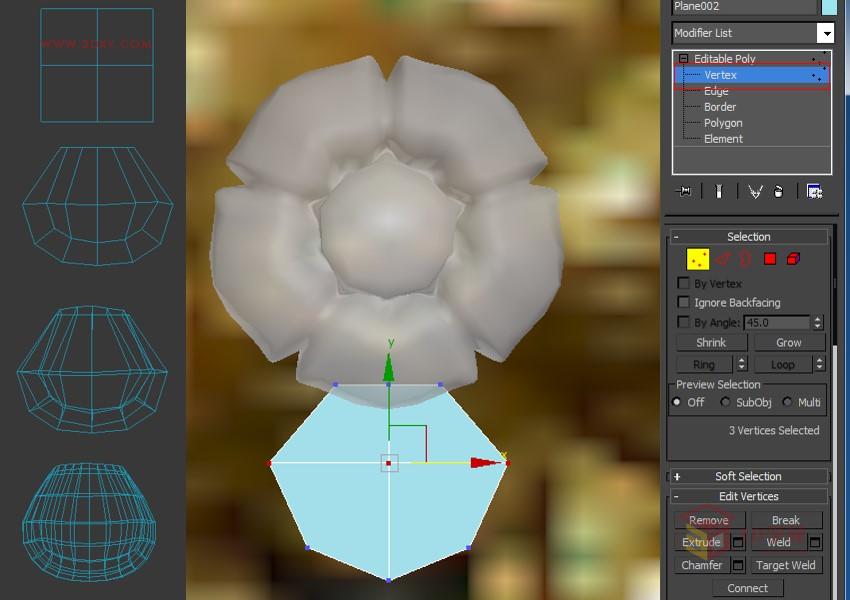Click the object color swatch next to Plane002
The width and height of the screenshot is (850, 600).
click(x=832, y=7)
